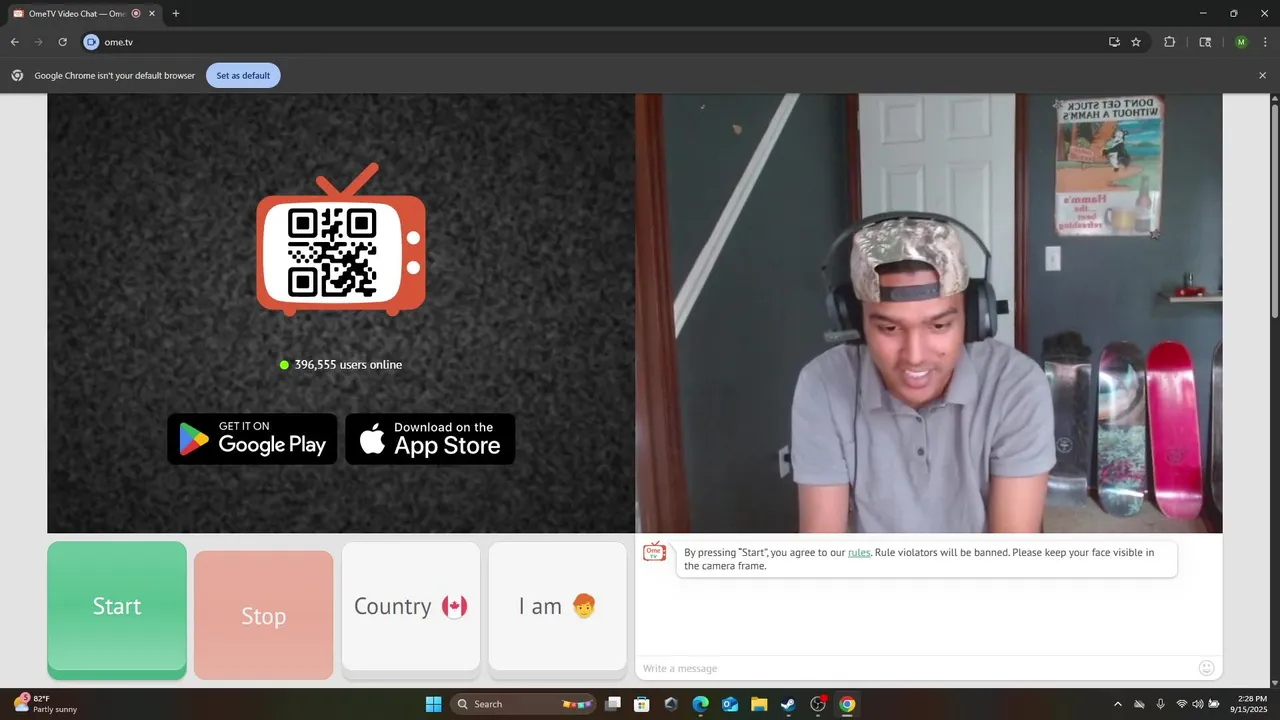Open the Chrome extensions puzzle icon
Image resolution: width=1280 pixels, height=720 pixels.
[x=1170, y=42]
